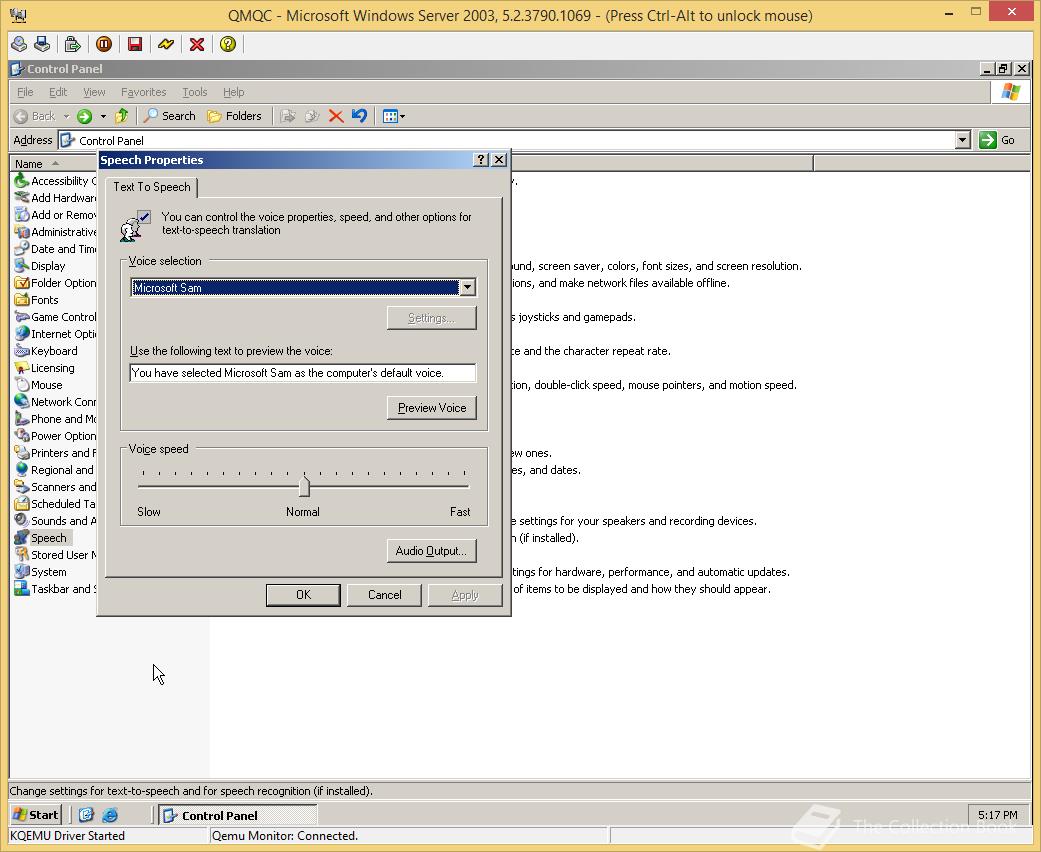Image resolution: width=1041 pixels, height=852 pixels.
Task: Click the Start button
Action: coord(36,815)
